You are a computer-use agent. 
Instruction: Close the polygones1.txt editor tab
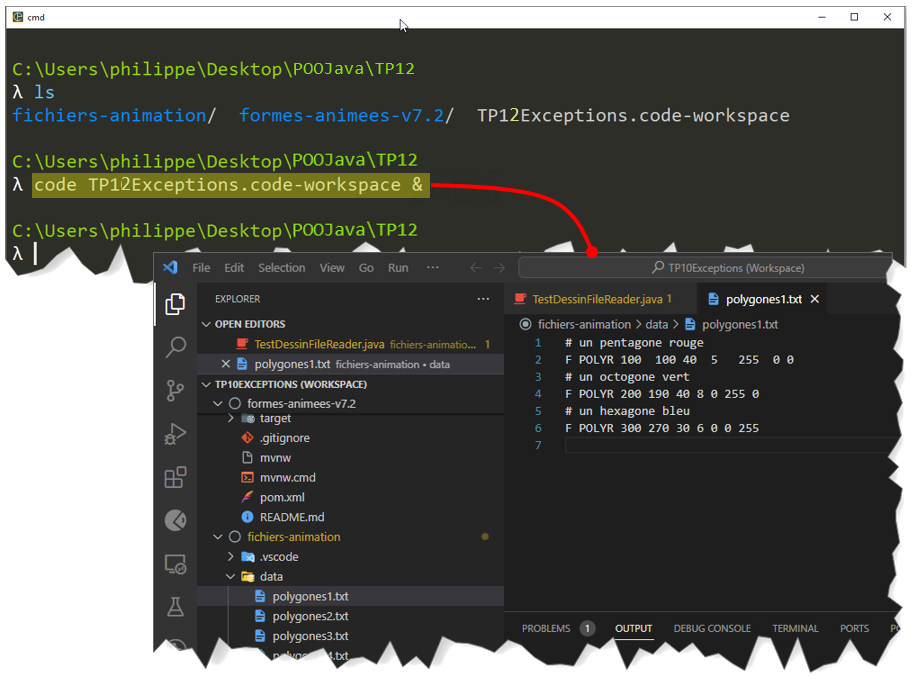tap(815, 299)
